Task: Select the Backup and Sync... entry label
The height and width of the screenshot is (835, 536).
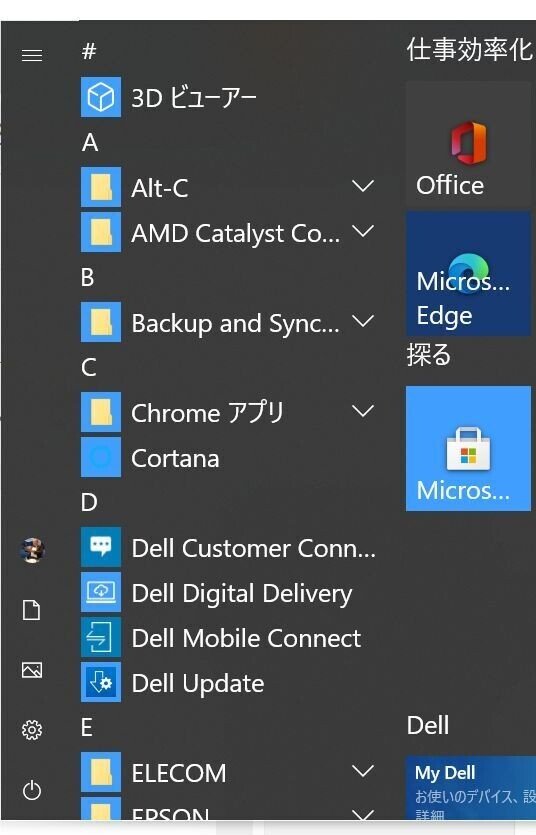Action: pyautogui.click(x=236, y=323)
